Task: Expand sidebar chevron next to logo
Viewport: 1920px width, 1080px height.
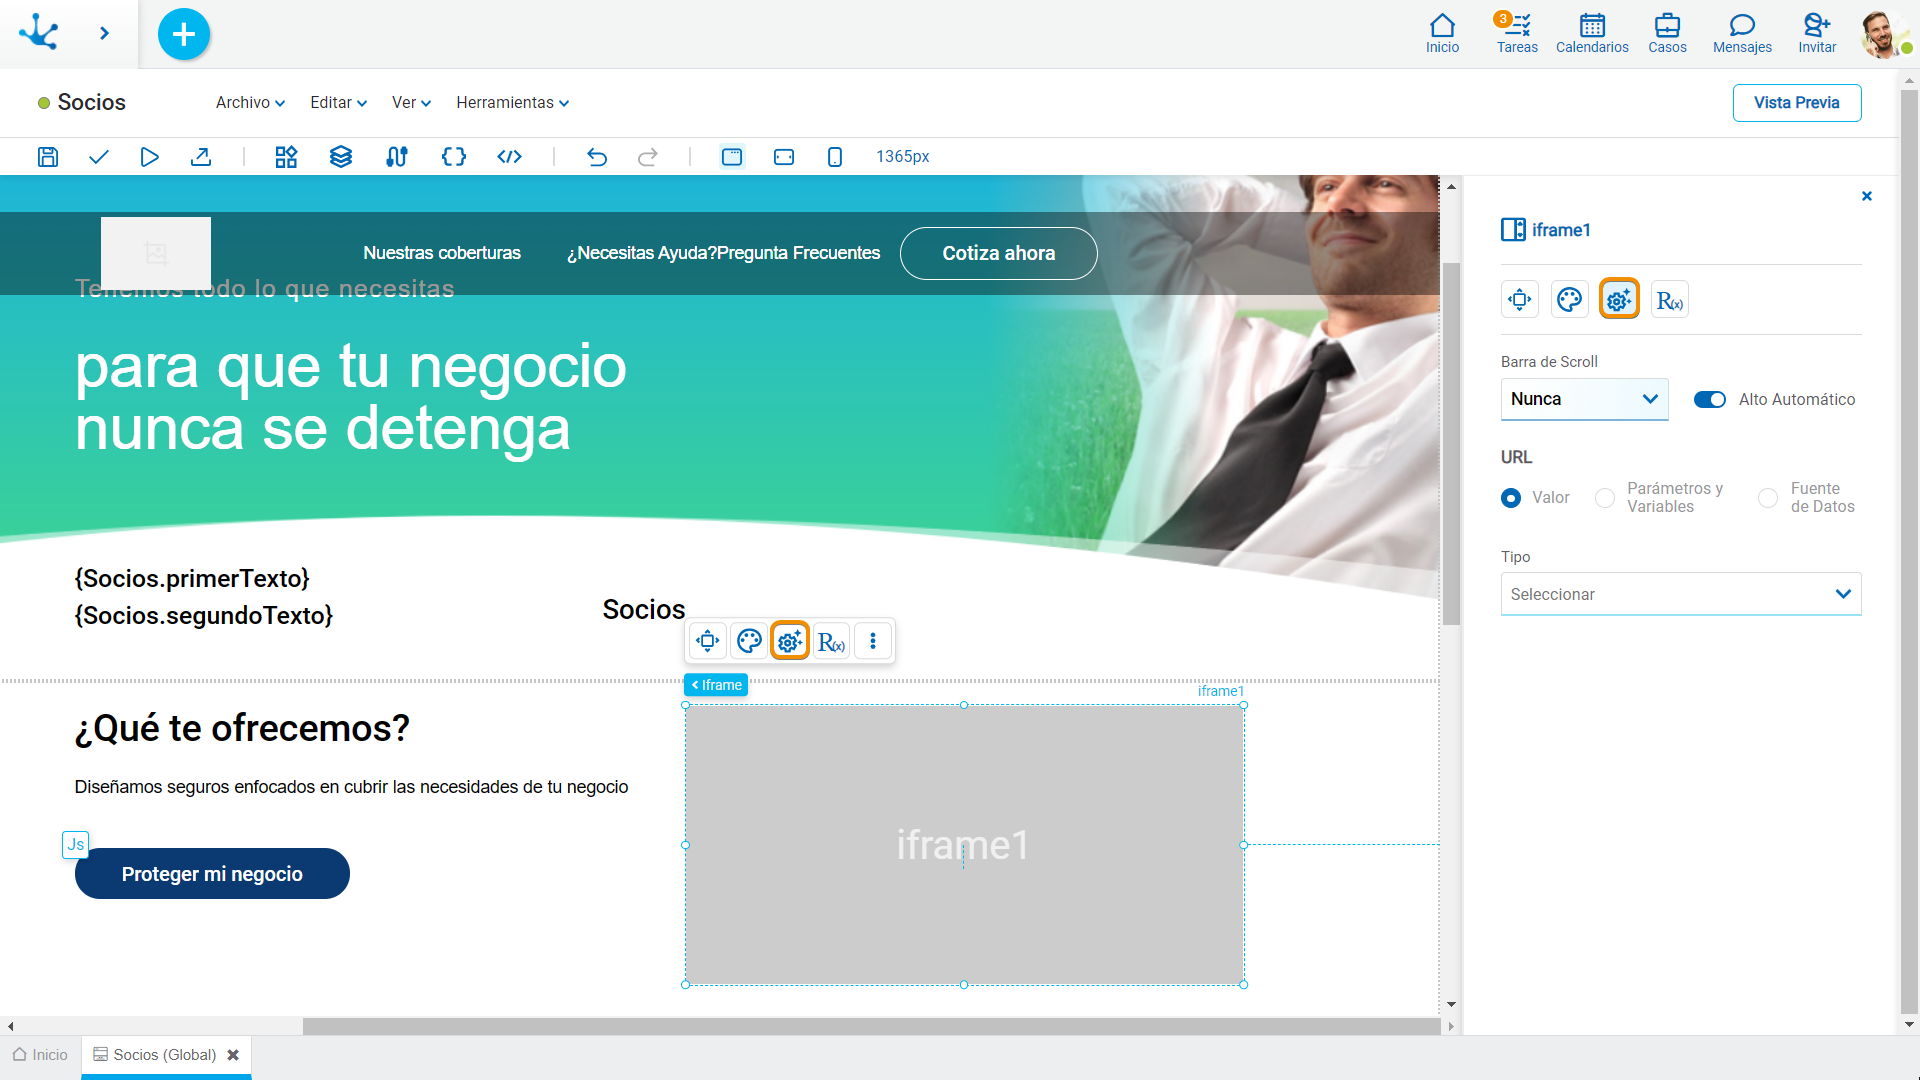Action: [x=104, y=34]
